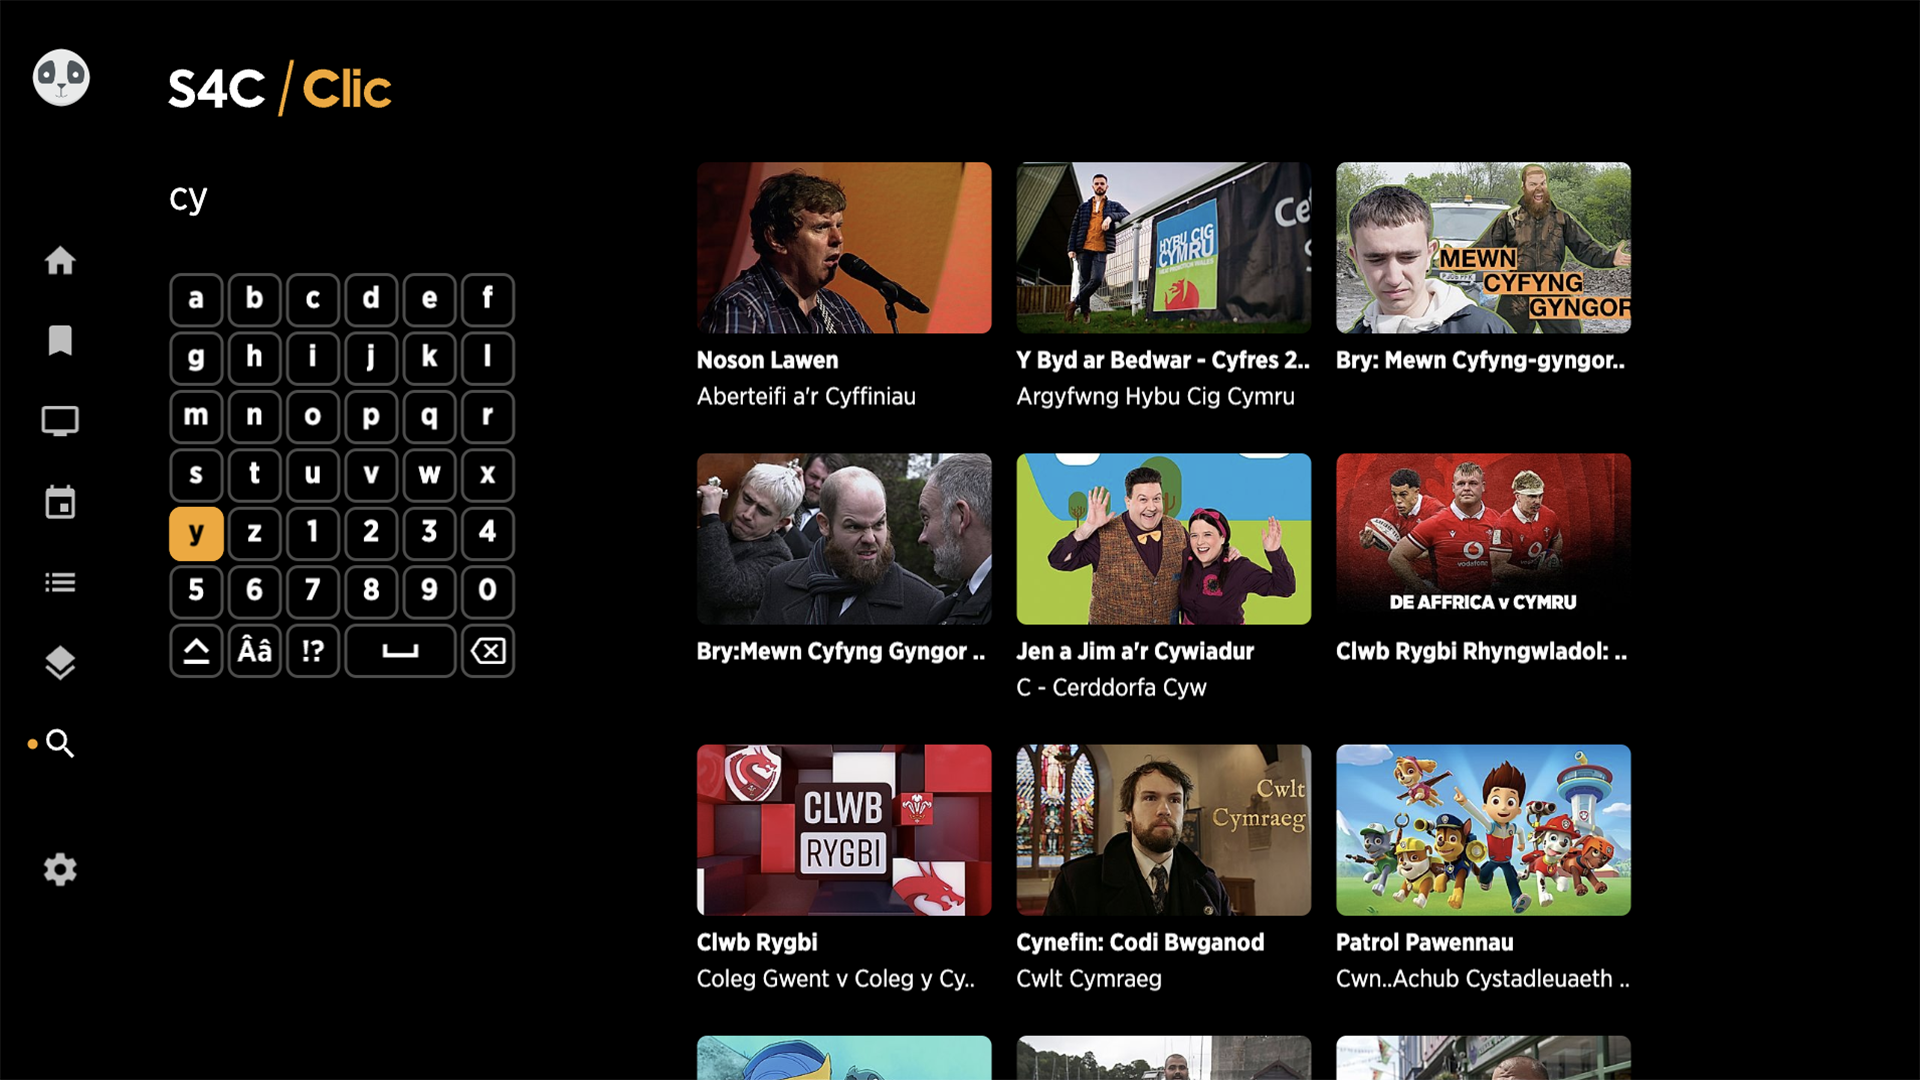The image size is (1920, 1080).
Task: Open Clwb Rygbi Coleg Gwent match
Action: click(x=844, y=830)
